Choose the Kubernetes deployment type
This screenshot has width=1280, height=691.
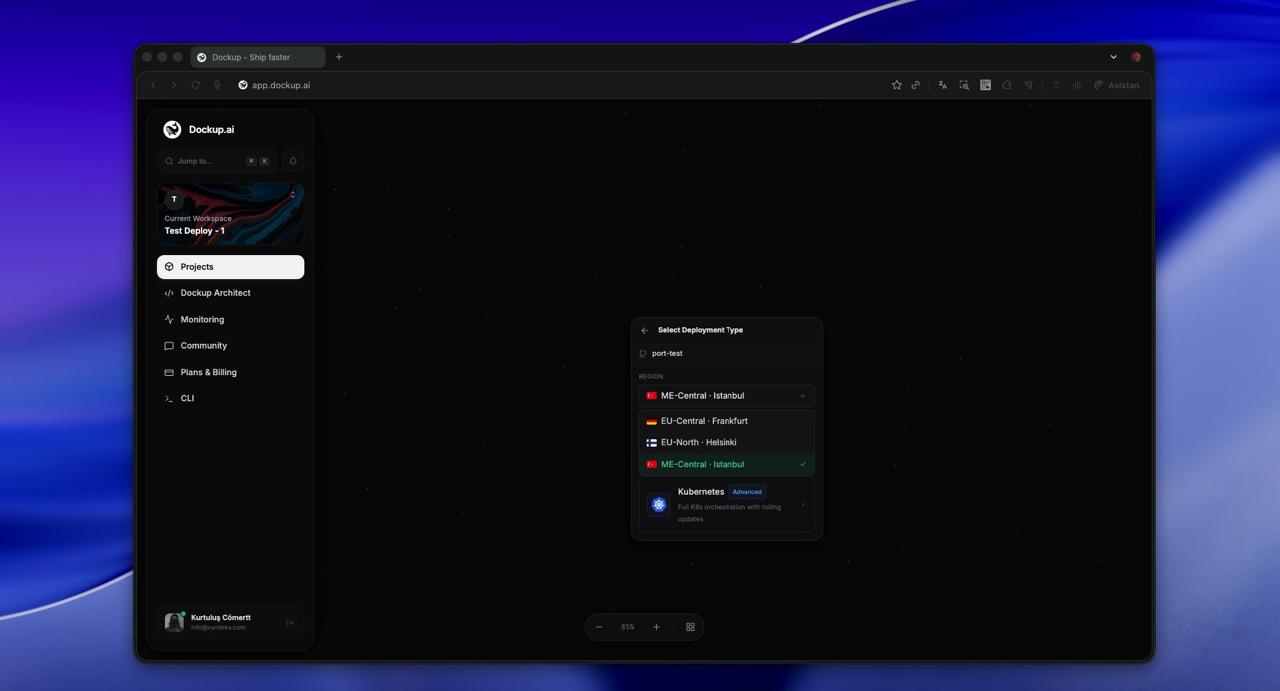click(727, 505)
